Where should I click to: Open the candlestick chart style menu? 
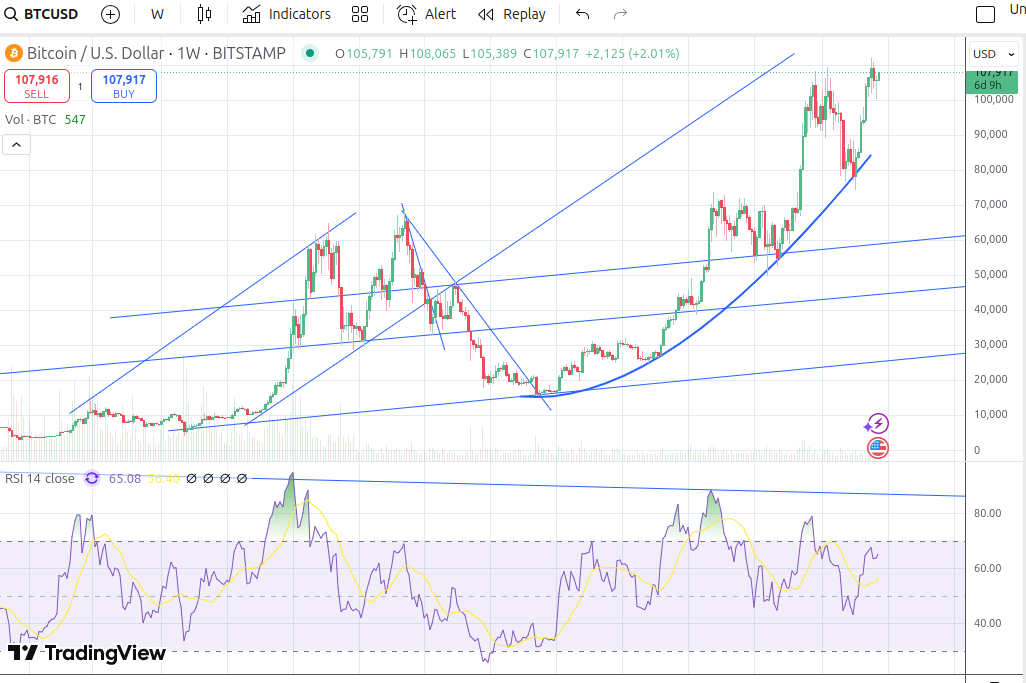coord(204,14)
